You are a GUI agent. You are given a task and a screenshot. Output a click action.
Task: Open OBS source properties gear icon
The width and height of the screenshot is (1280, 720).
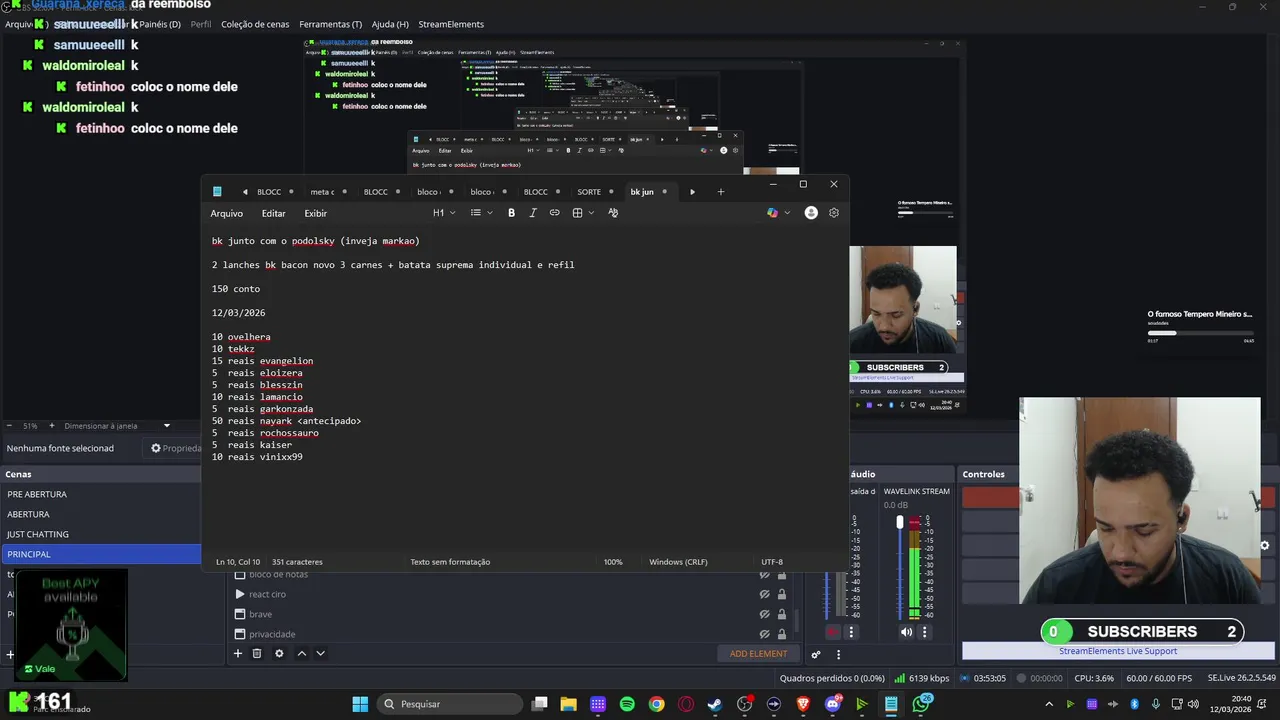click(x=279, y=653)
